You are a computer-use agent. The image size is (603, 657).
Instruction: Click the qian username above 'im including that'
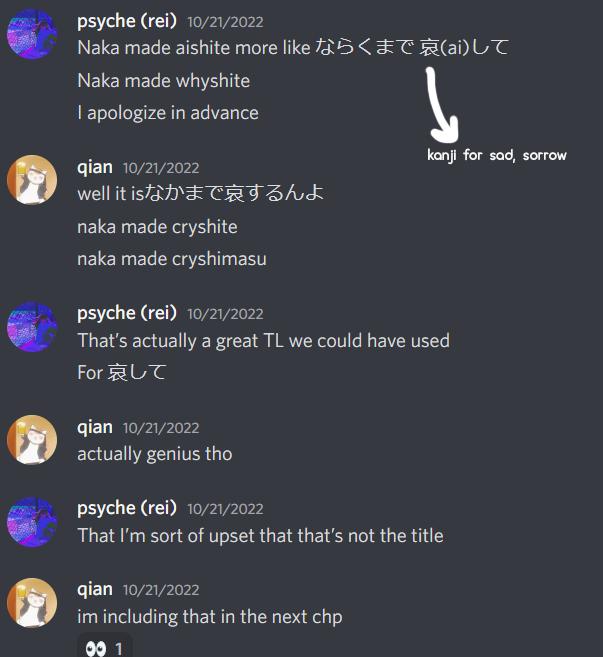[x=95, y=590]
